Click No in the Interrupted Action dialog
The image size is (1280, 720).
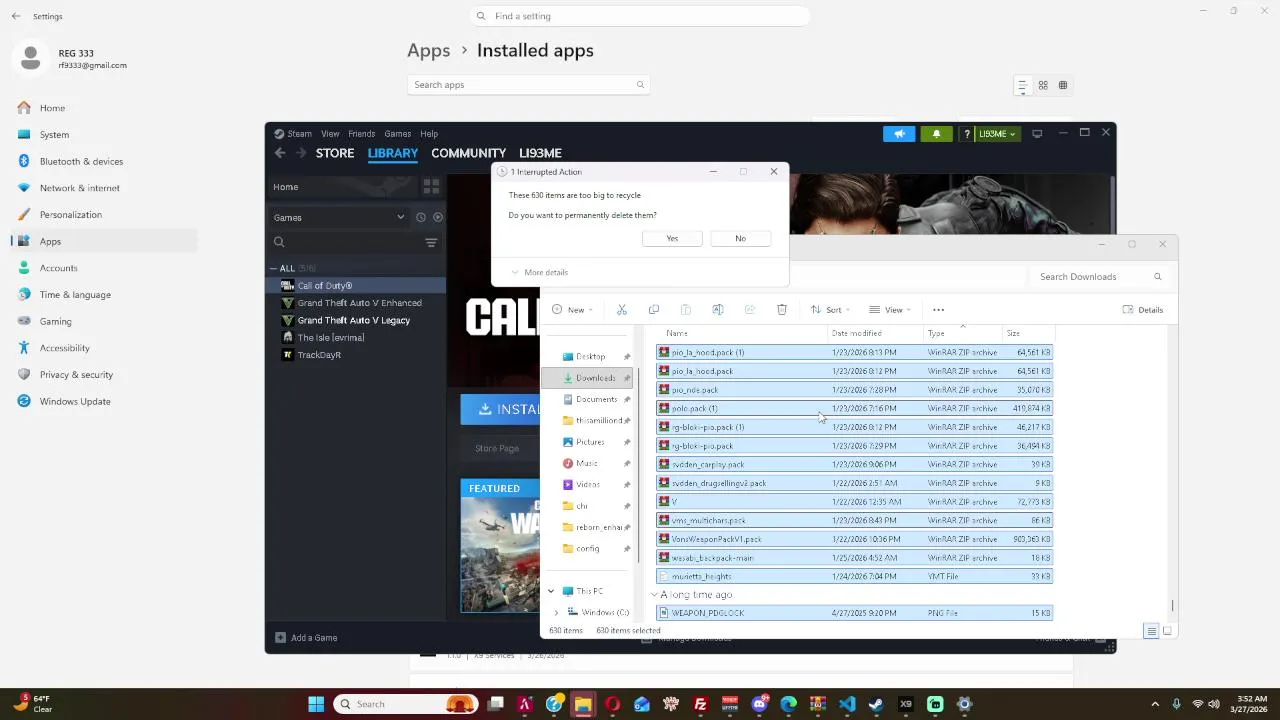pos(740,238)
